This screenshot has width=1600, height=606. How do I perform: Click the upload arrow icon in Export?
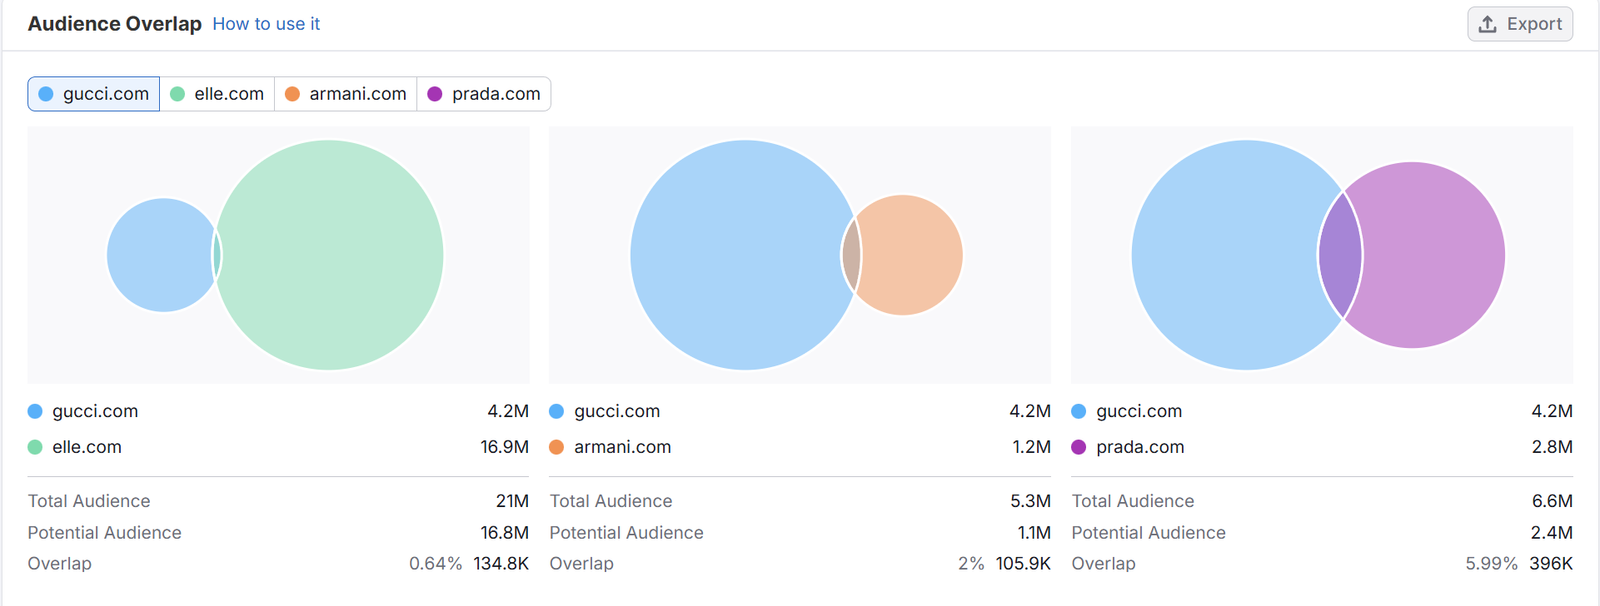pos(1488,24)
